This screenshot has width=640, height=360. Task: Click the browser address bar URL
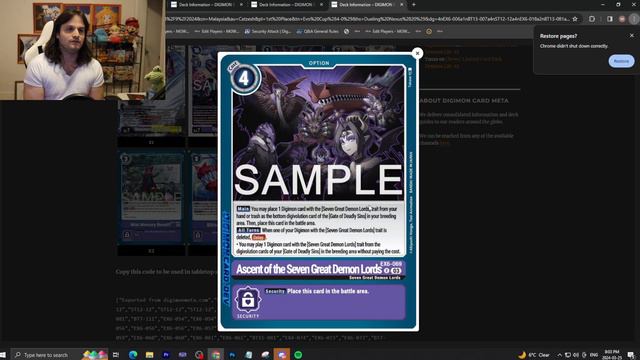(x=367, y=19)
